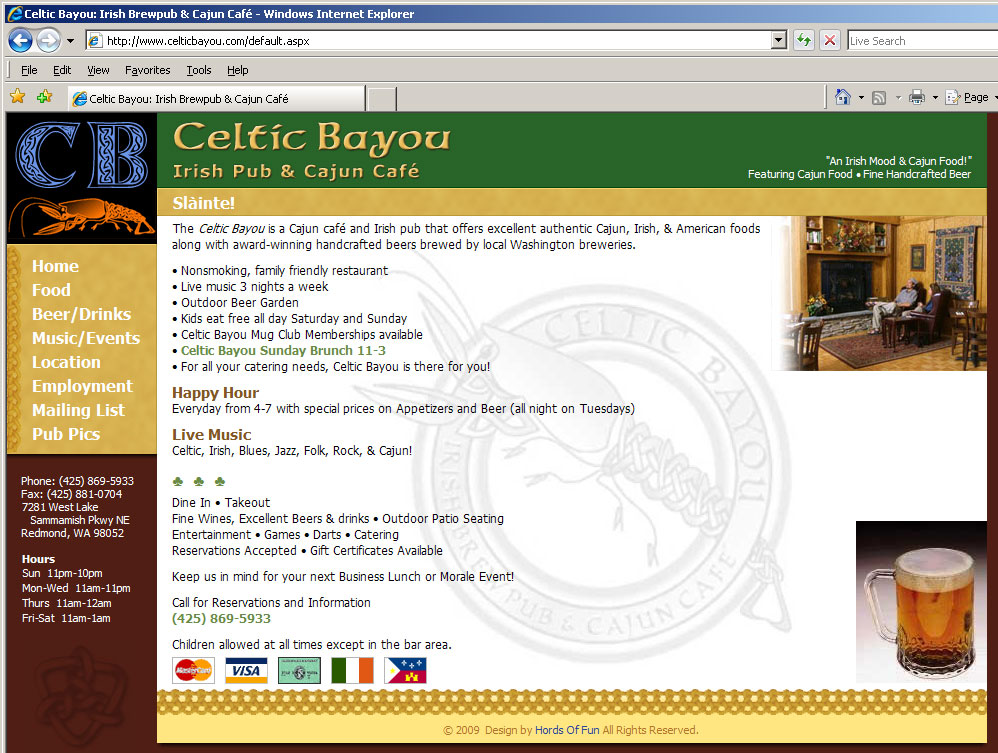This screenshot has width=998, height=753.
Task: Open the Pub Pics link
Action: [66, 434]
